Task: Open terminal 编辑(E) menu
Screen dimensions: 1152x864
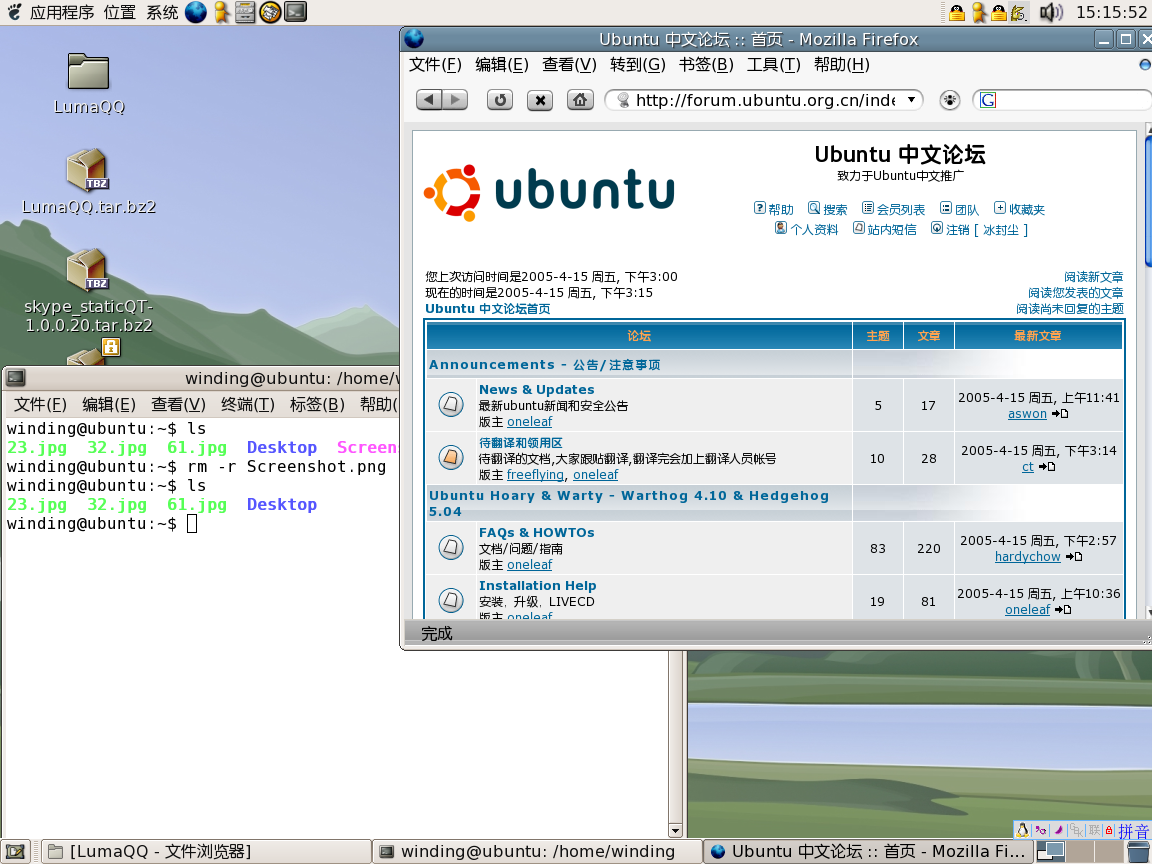Action: [x=109, y=405]
